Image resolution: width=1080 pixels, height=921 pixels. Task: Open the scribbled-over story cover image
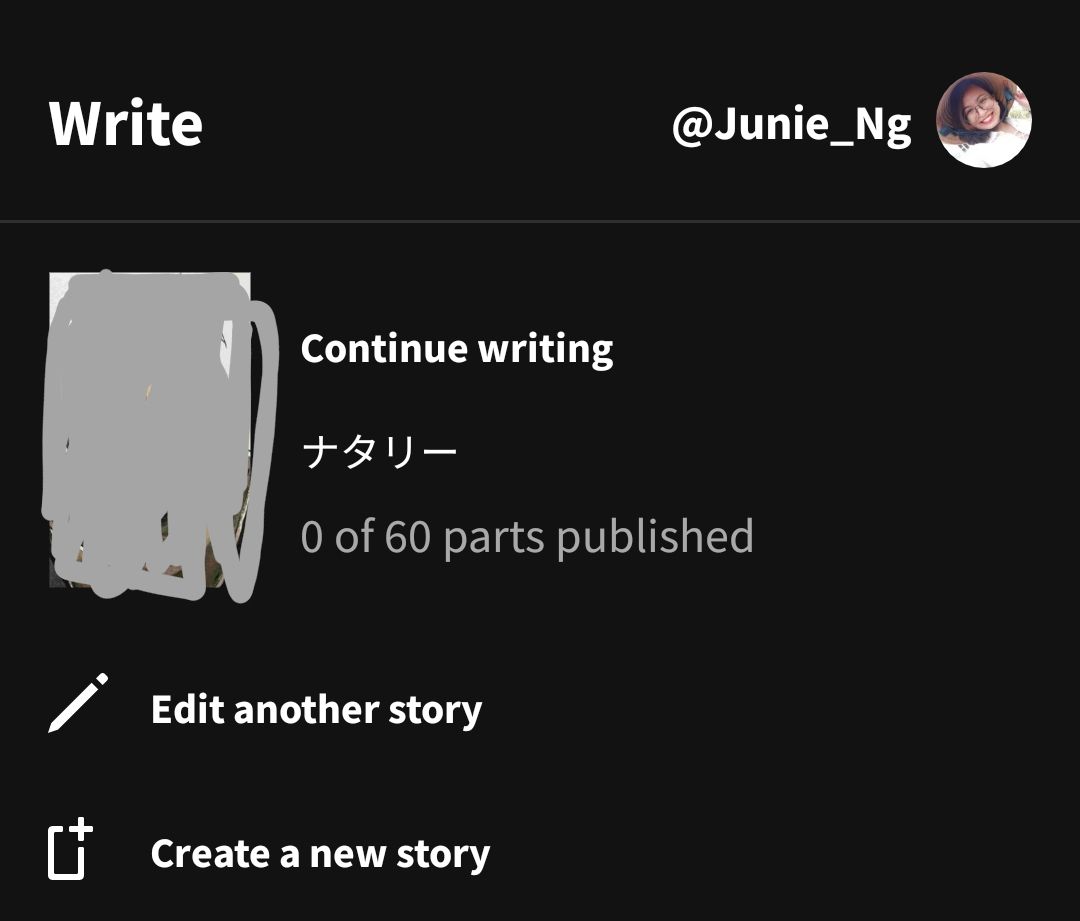coord(150,430)
